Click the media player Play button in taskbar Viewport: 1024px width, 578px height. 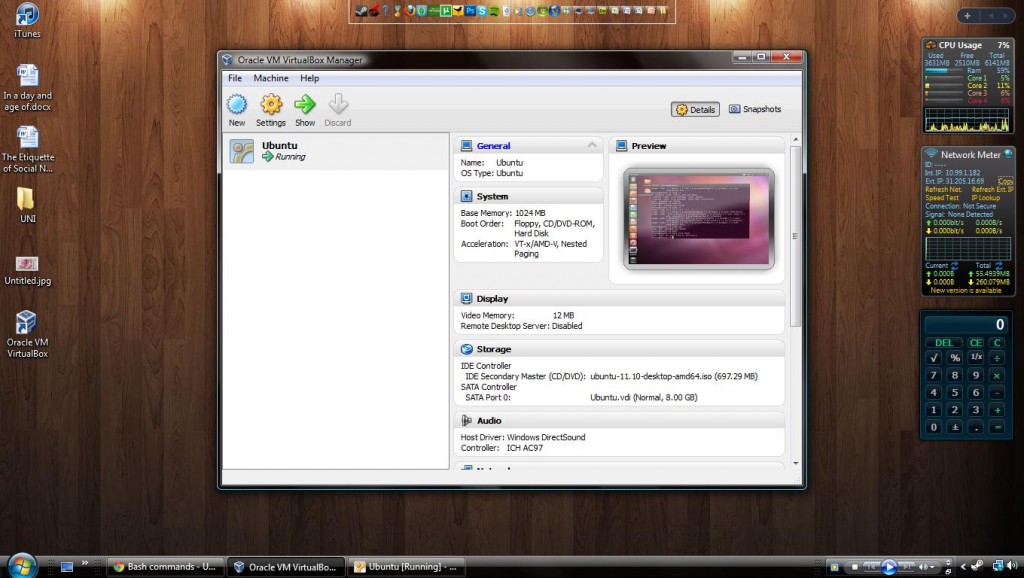click(888, 567)
